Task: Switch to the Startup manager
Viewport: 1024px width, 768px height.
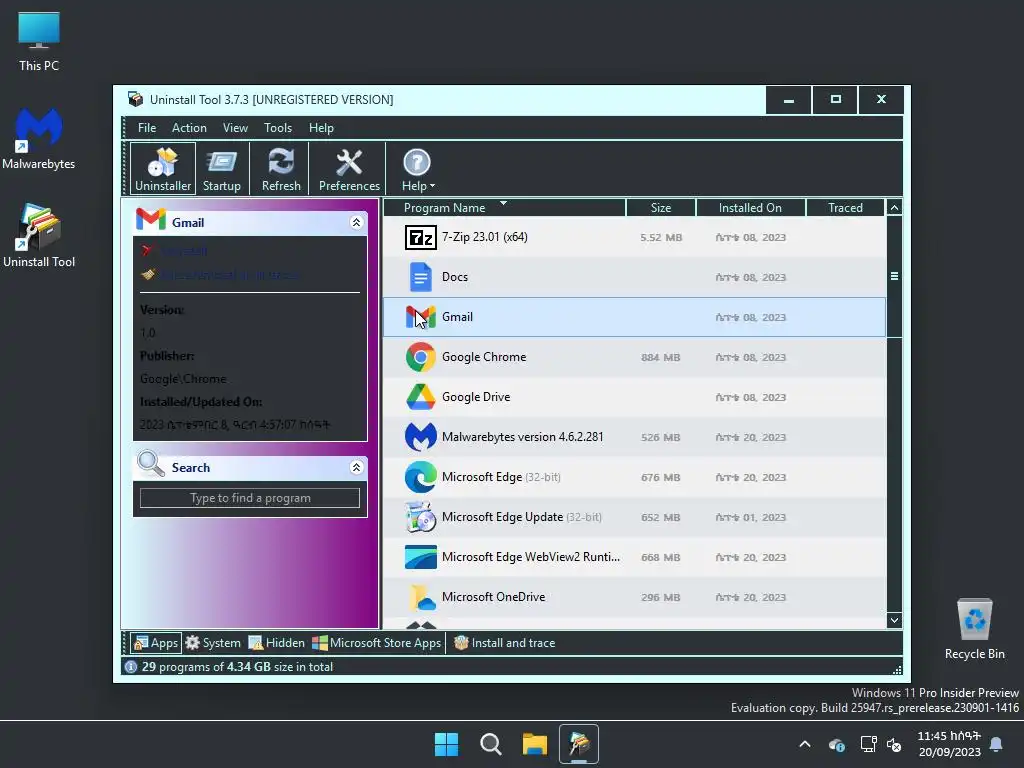Action: tap(221, 168)
